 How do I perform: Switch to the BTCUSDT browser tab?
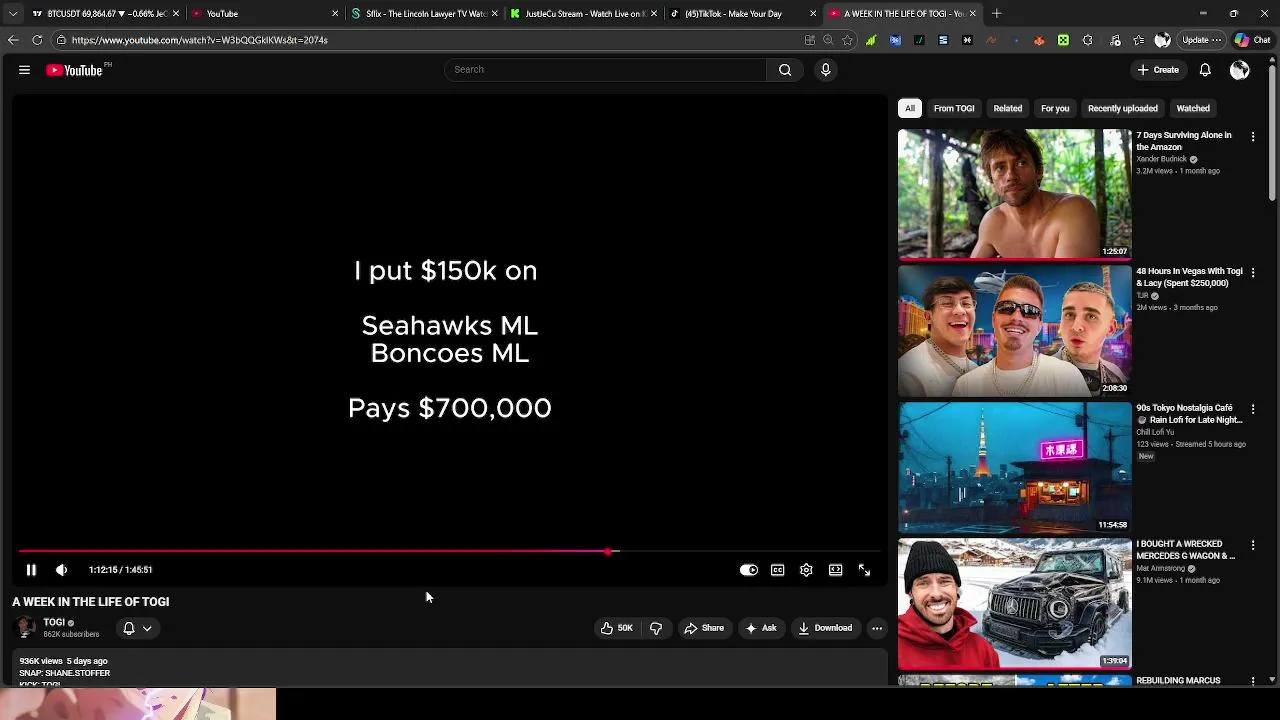tap(106, 14)
